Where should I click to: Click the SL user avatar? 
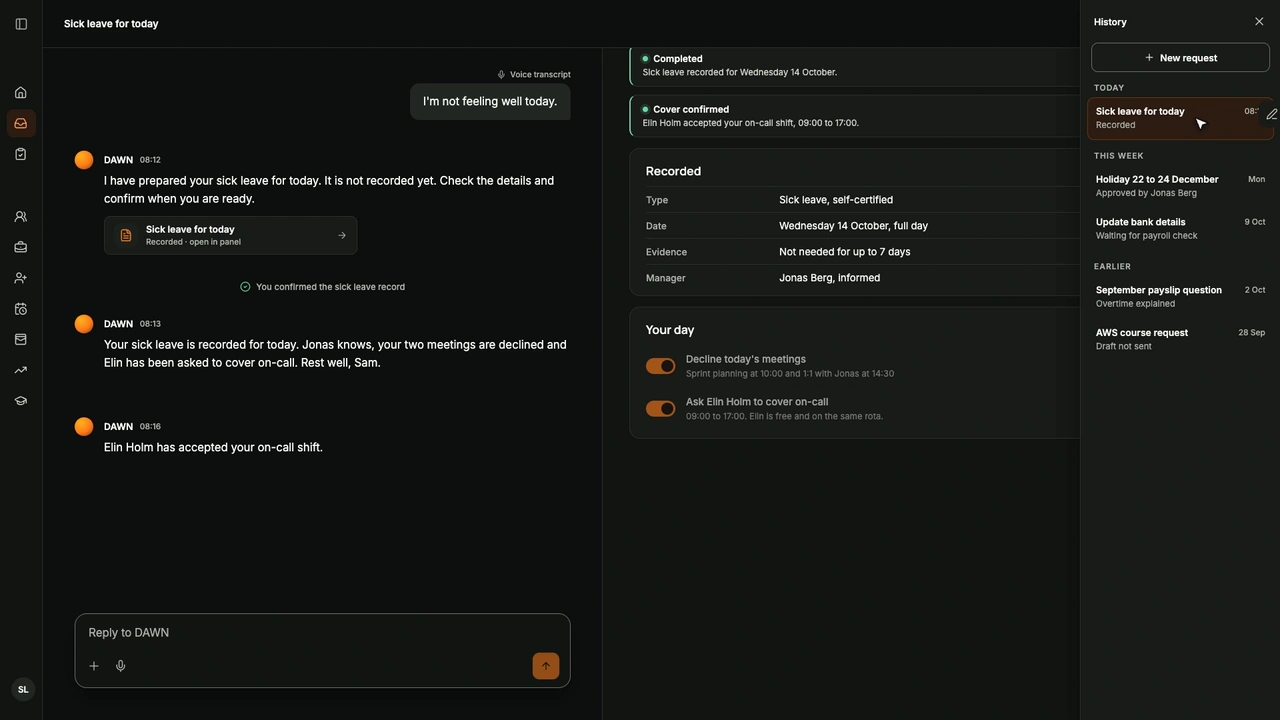coord(23,690)
